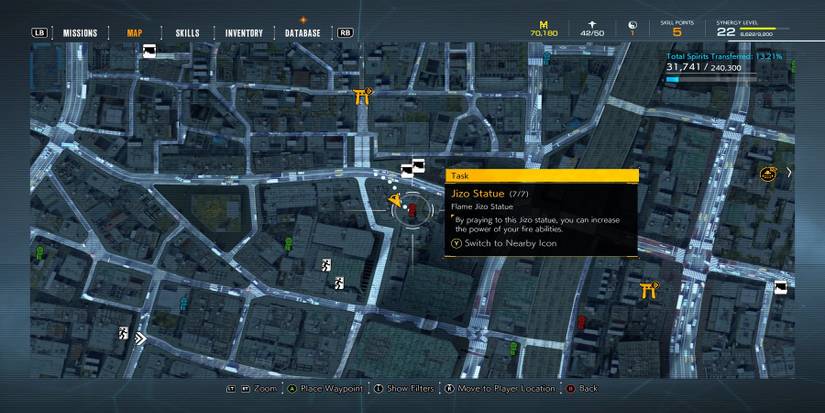Switch to the Skills tab
This screenshot has height=413, width=825.
(187, 33)
